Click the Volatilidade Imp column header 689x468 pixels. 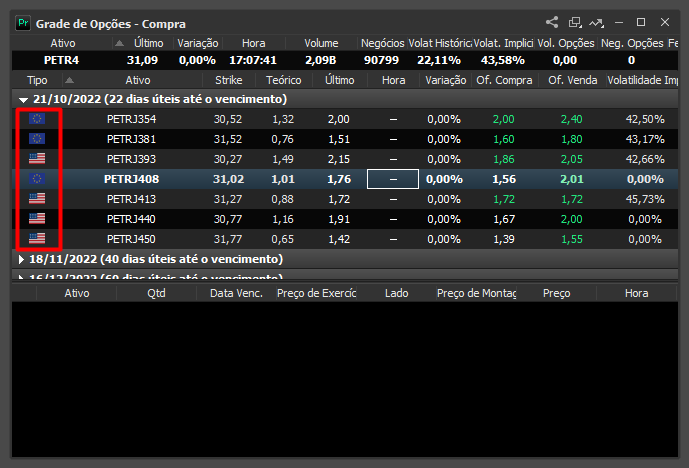642,80
